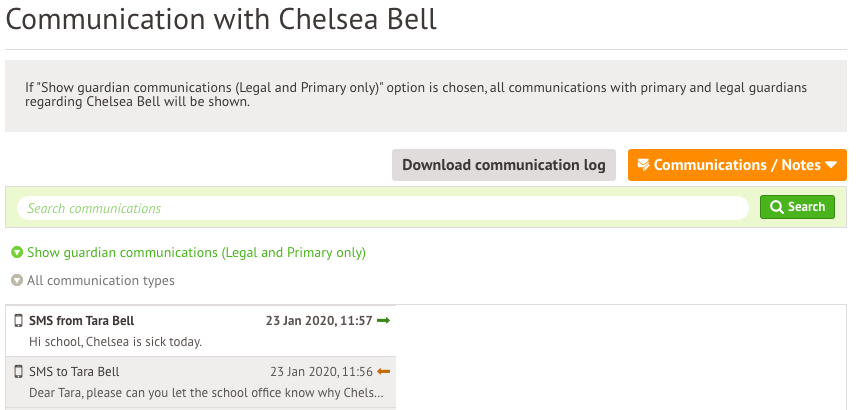
Task: Click the magnifier icon in the Search button
Action: (x=776, y=207)
